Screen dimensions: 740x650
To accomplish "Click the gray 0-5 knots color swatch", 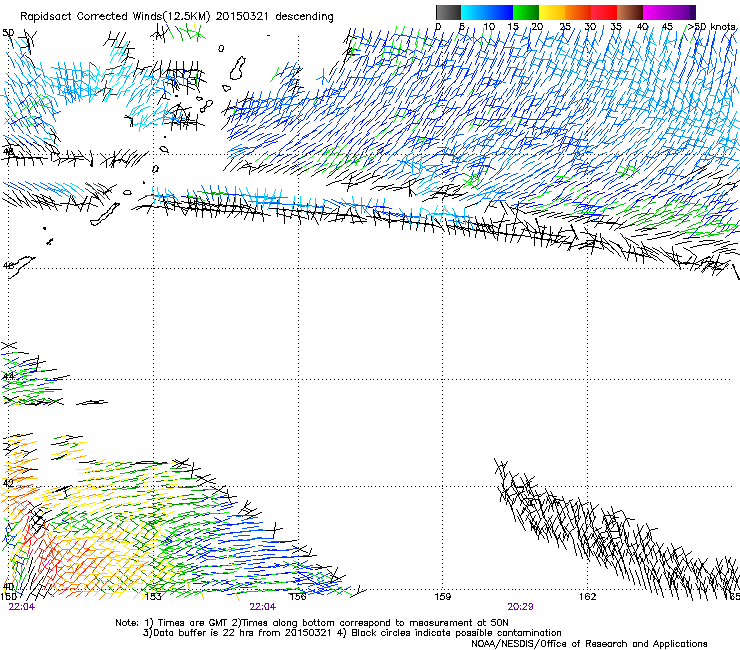I will 448,12.
